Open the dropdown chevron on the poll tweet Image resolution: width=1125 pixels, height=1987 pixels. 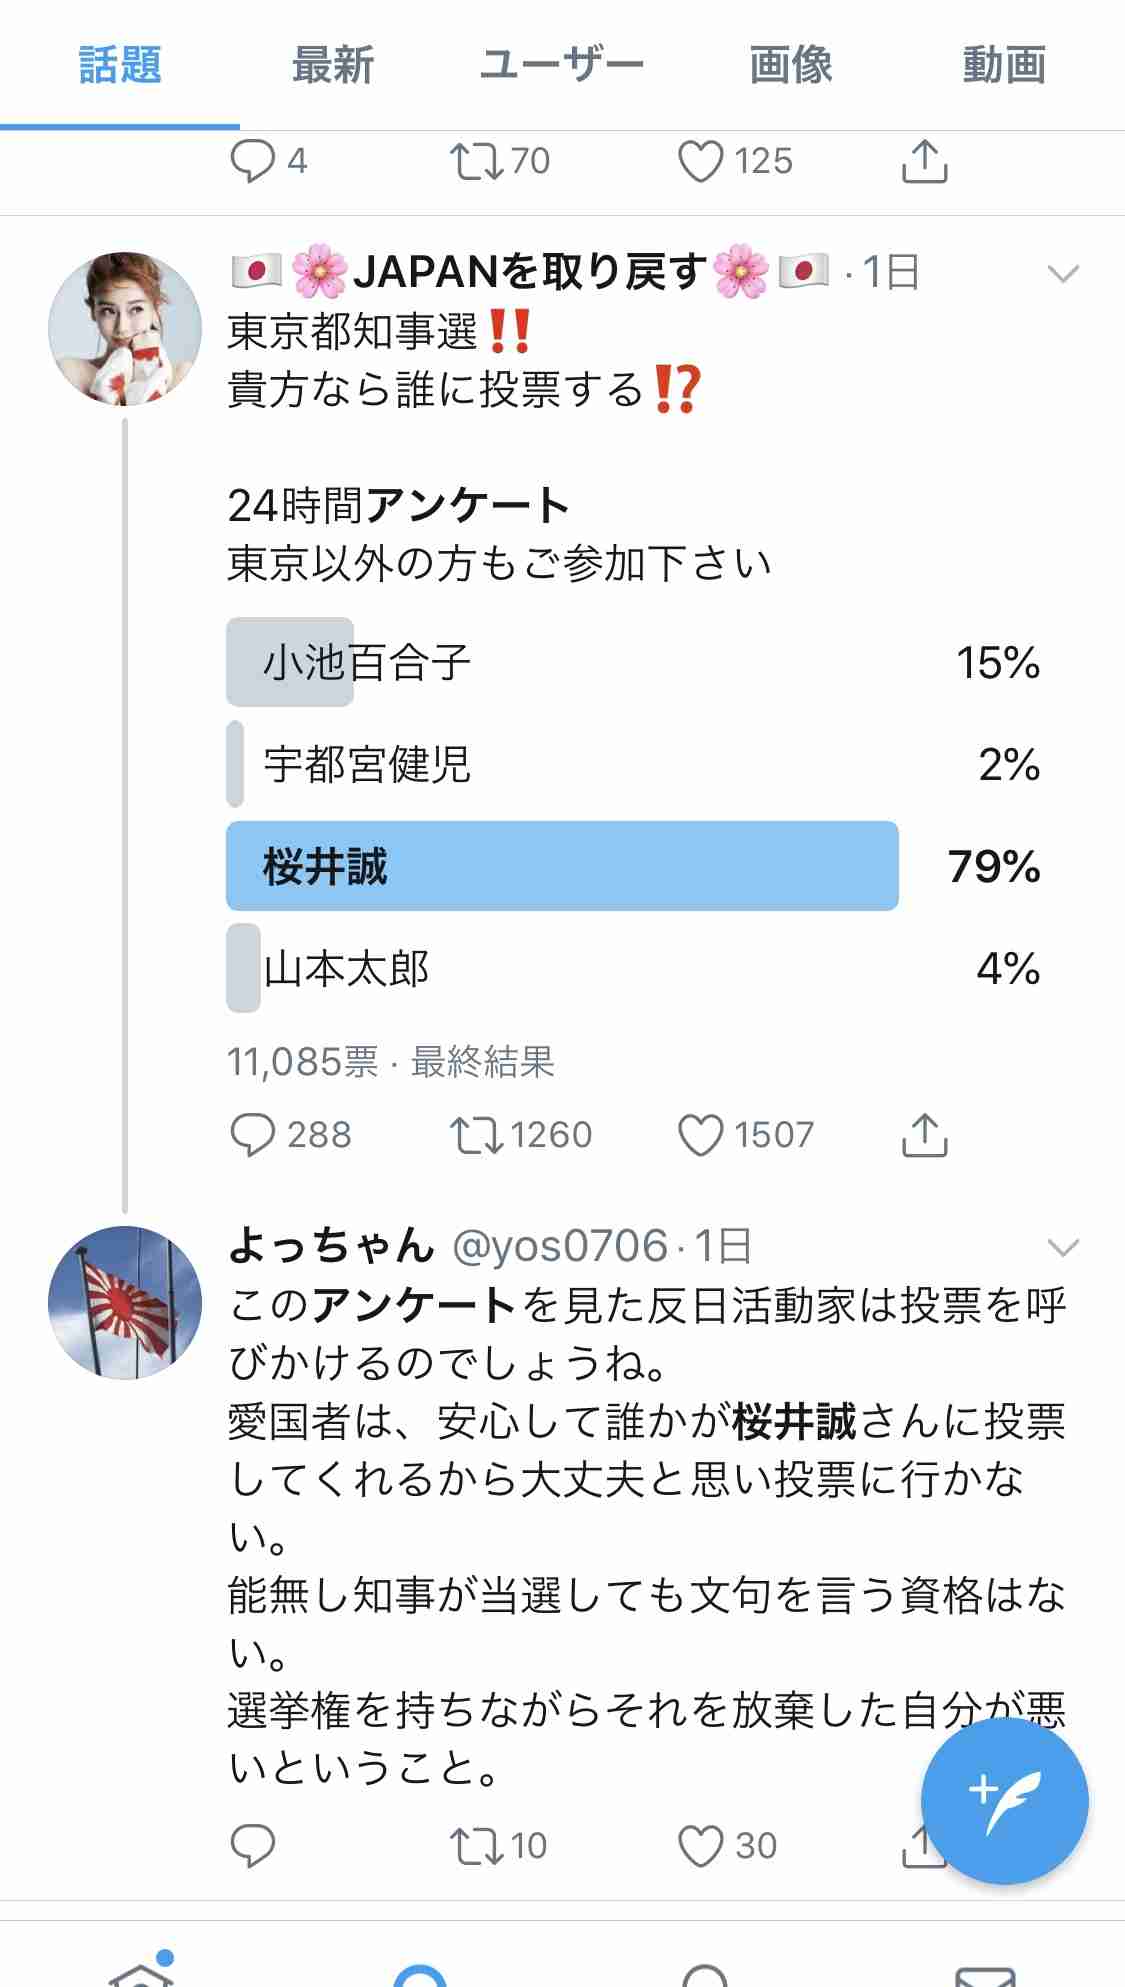1062,273
